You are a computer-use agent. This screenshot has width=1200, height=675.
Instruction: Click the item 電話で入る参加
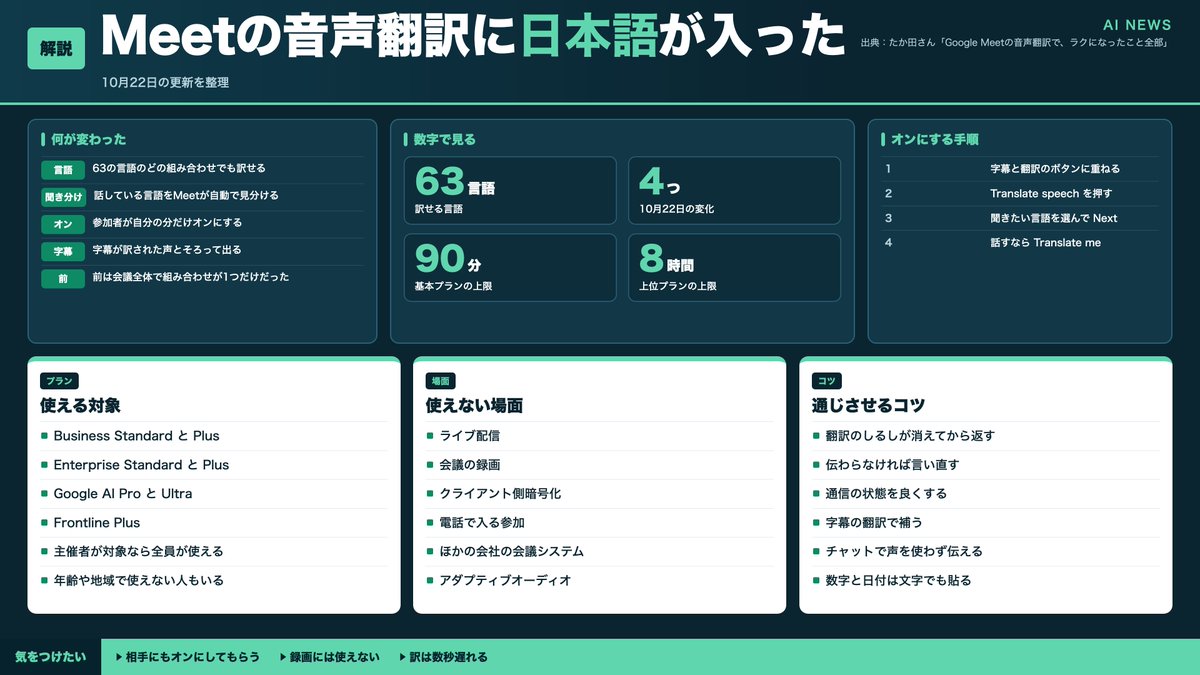coord(482,523)
